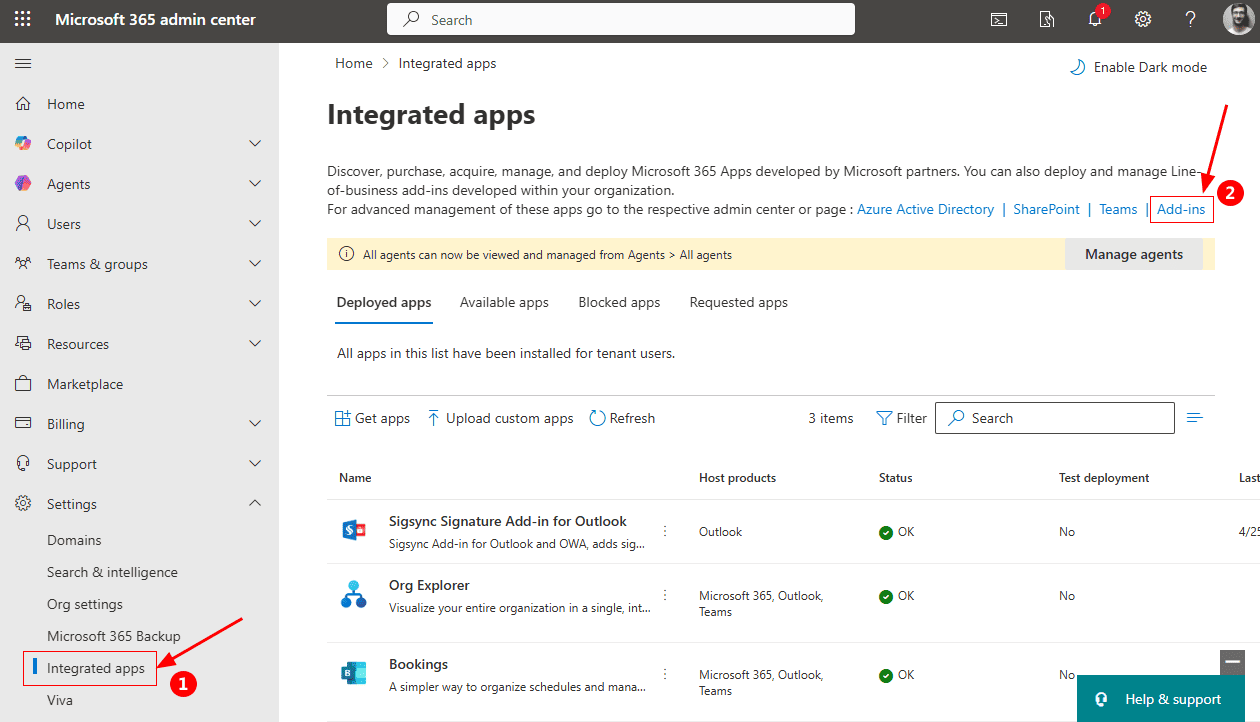Collapse navigation using hamburger menu icon
The width and height of the screenshot is (1260, 722).
[x=23, y=64]
